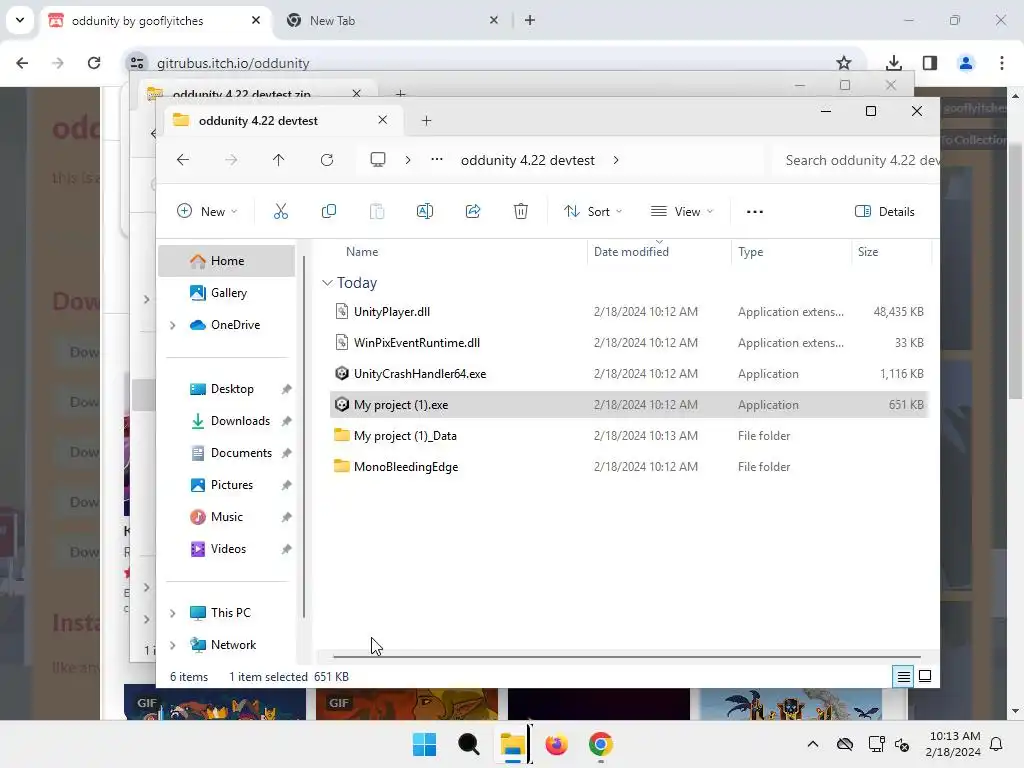Expand This PC in navigation pane

[x=172, y=613]
